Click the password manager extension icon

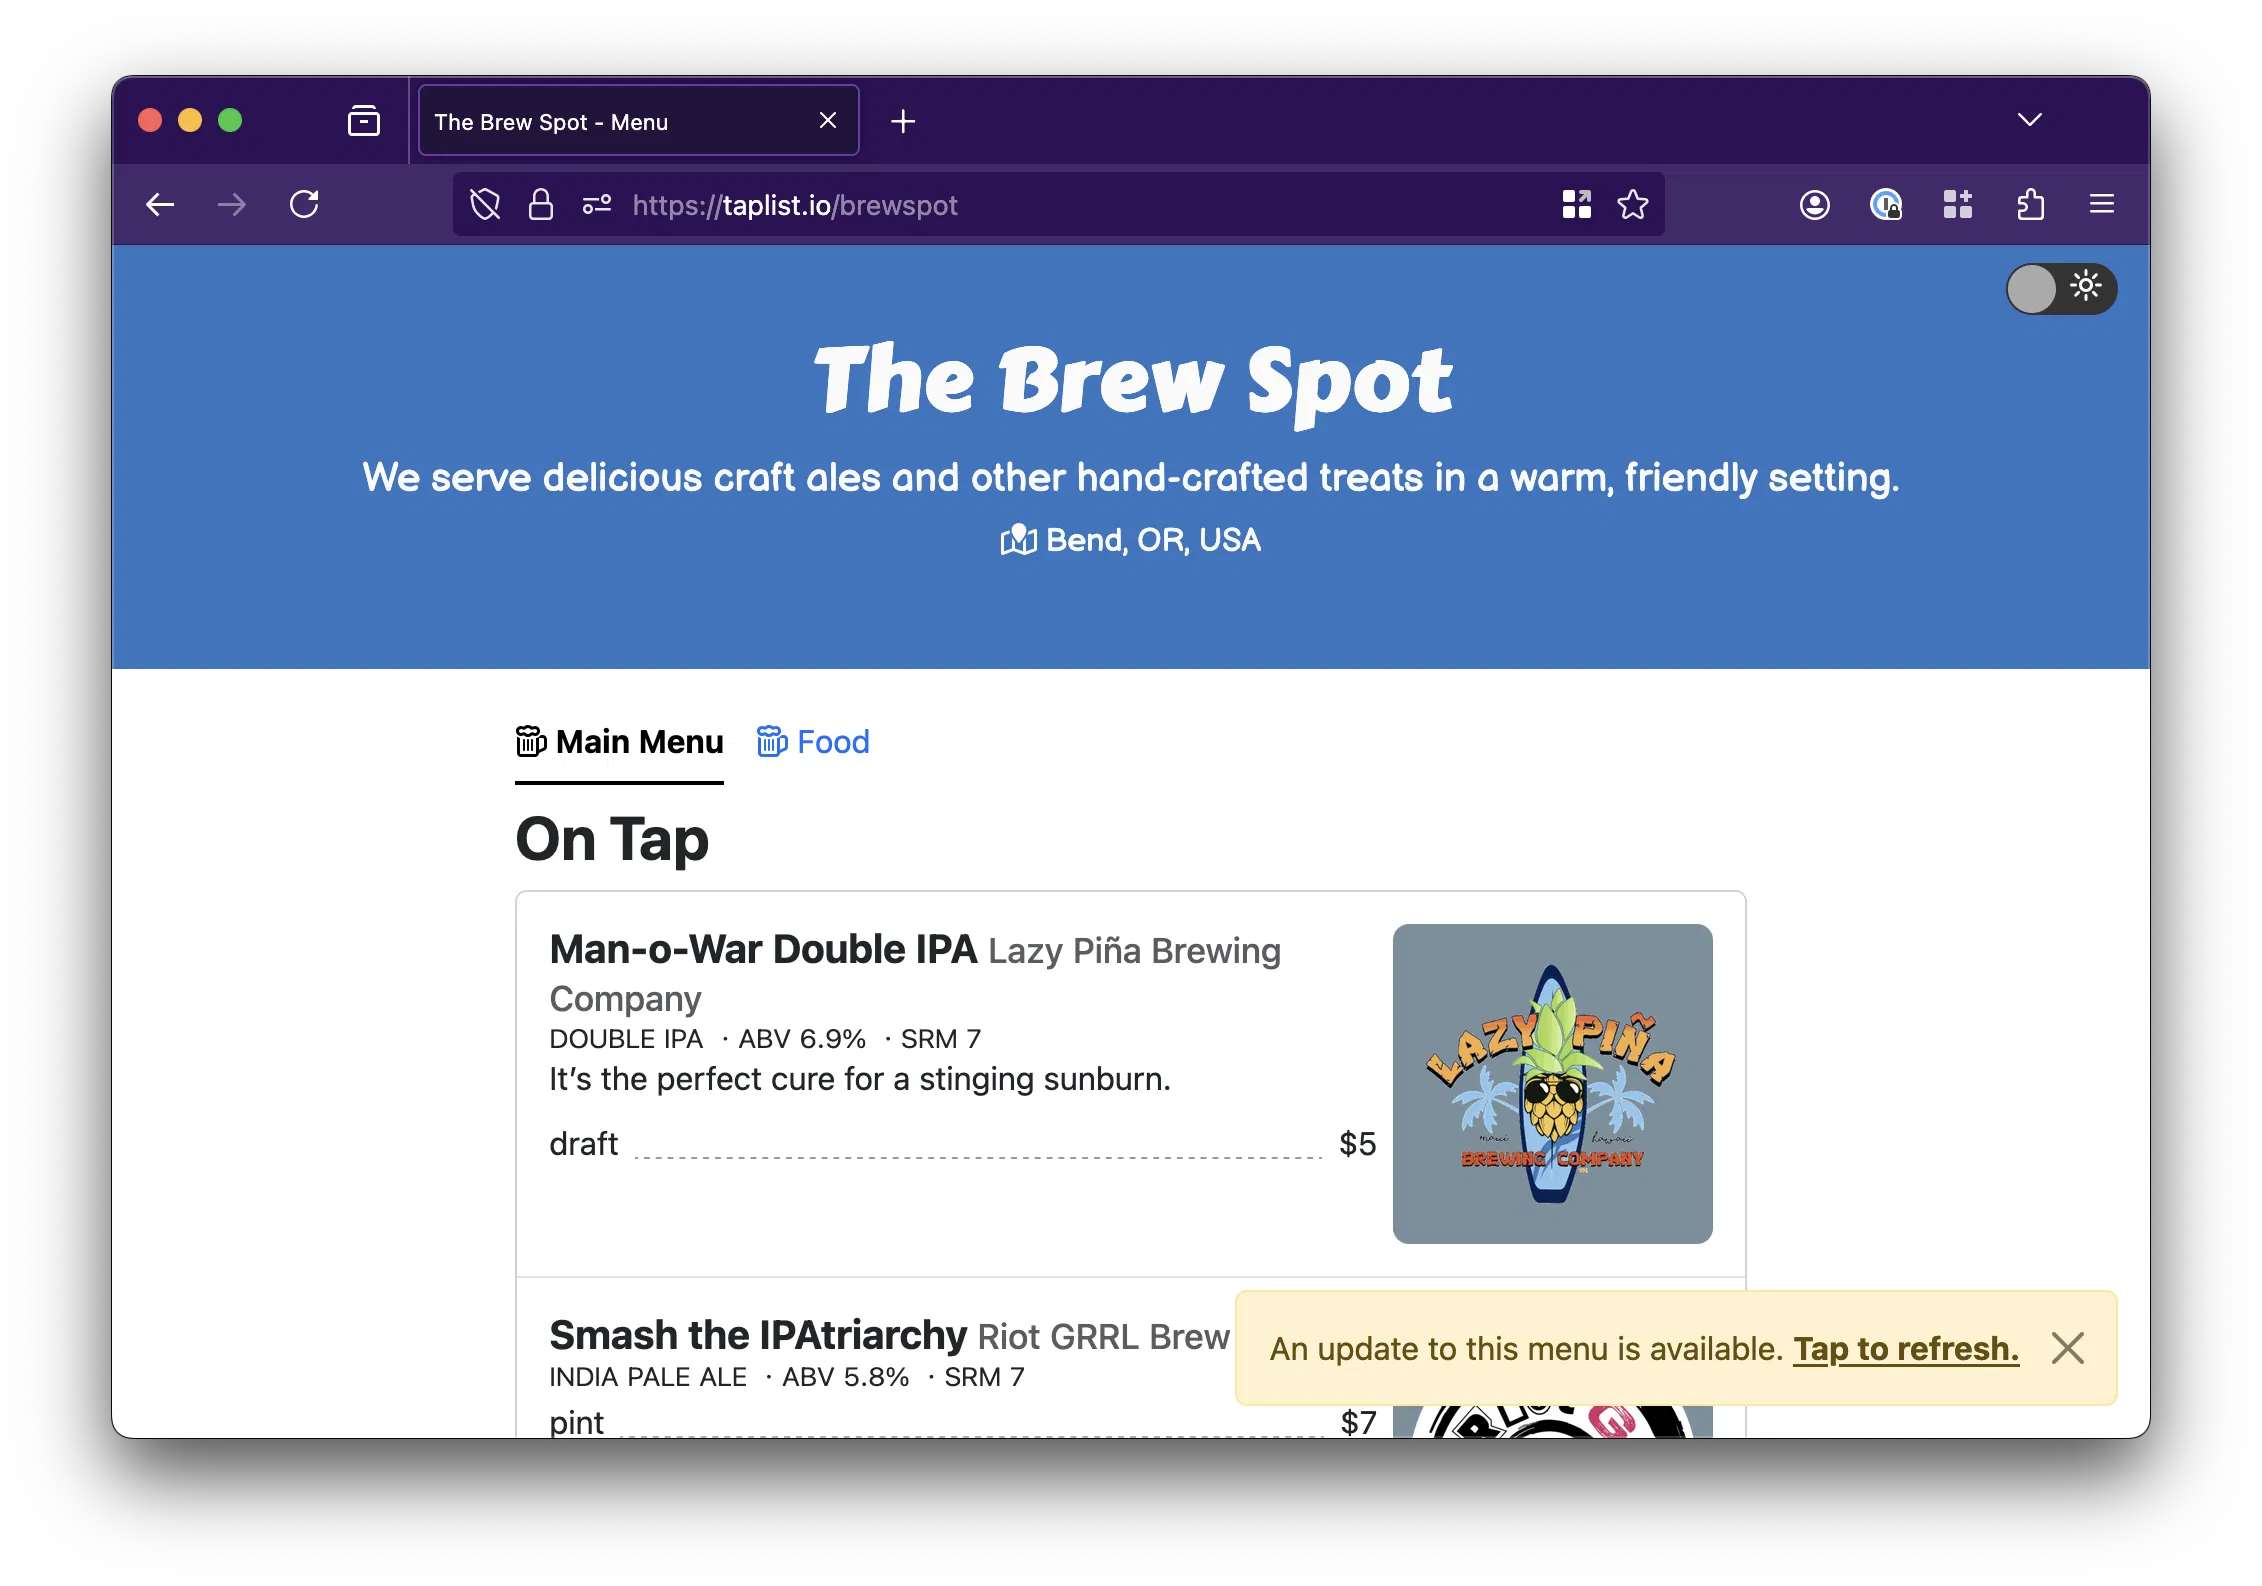(1886, 205)
